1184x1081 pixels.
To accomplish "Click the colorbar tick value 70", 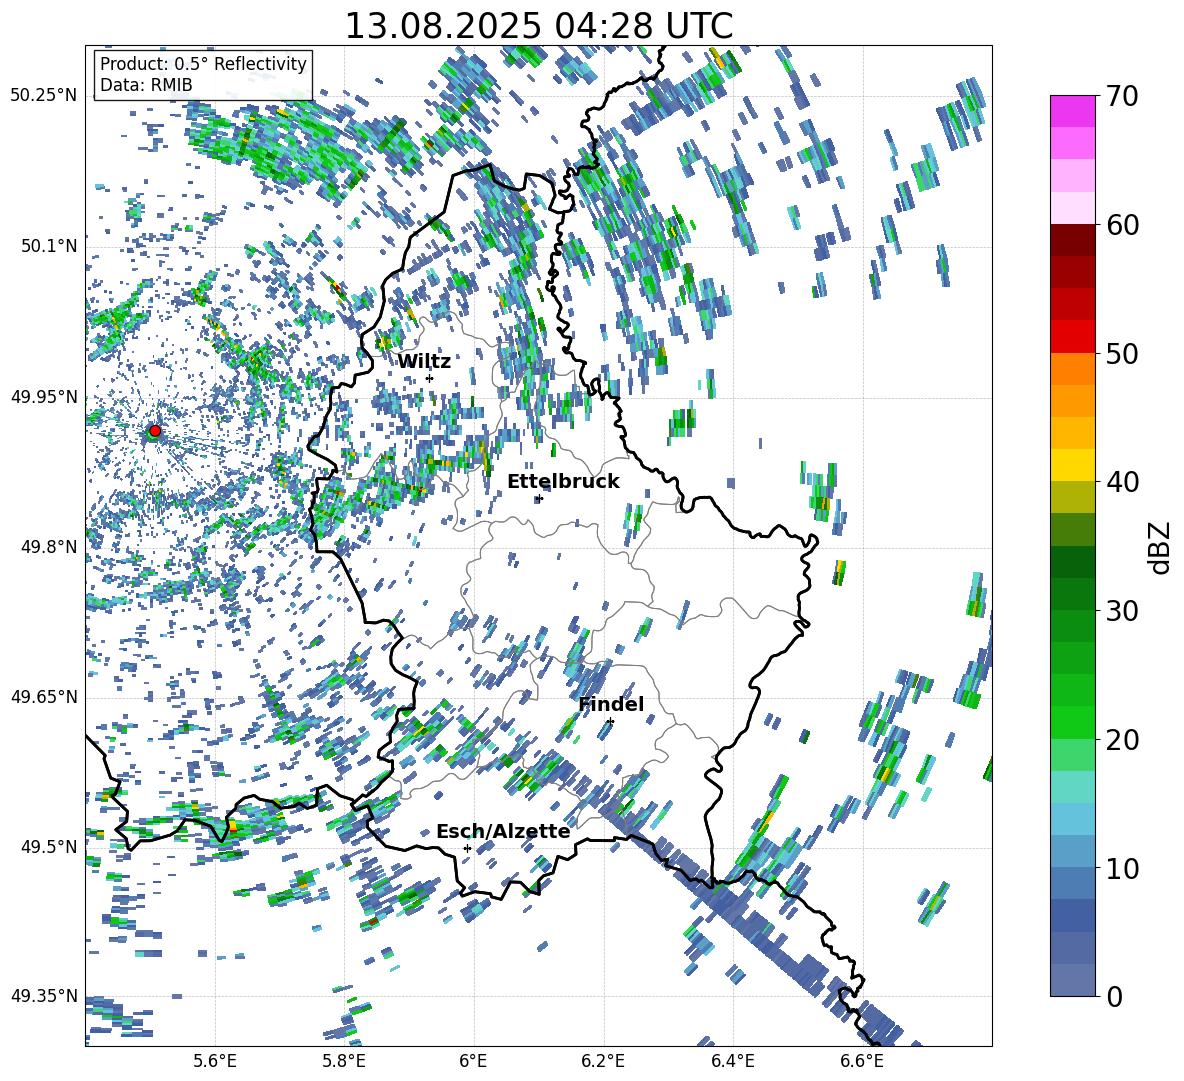I will (1122, 97).
